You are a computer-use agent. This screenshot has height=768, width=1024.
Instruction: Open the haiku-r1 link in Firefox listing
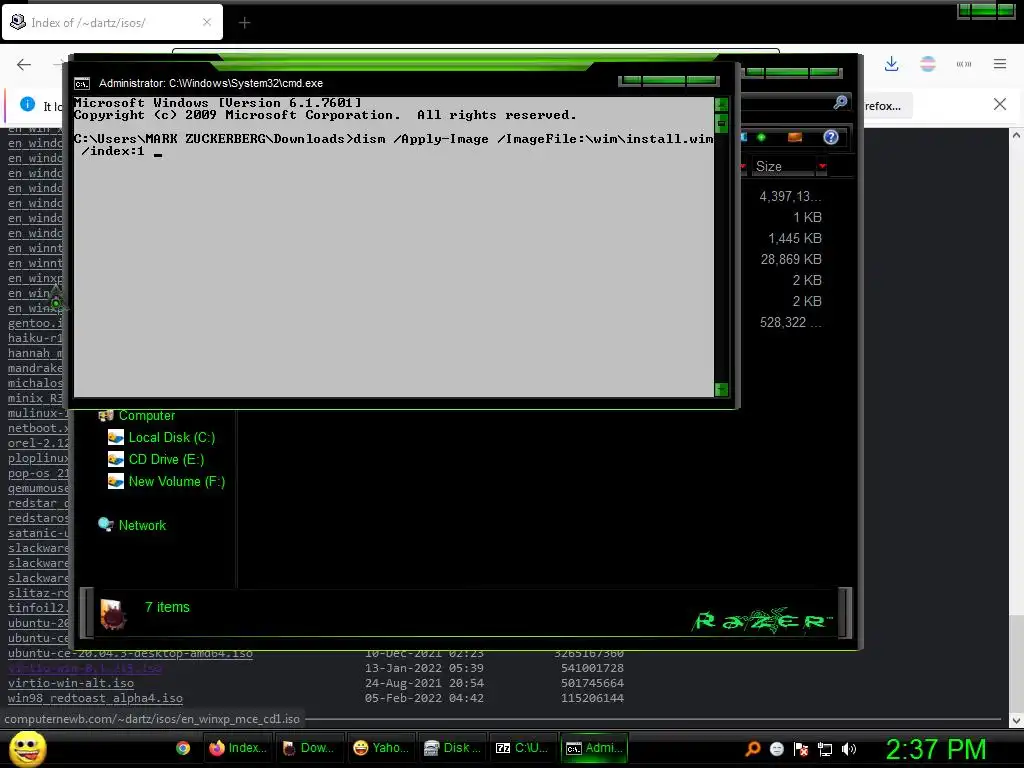(35, 338)
